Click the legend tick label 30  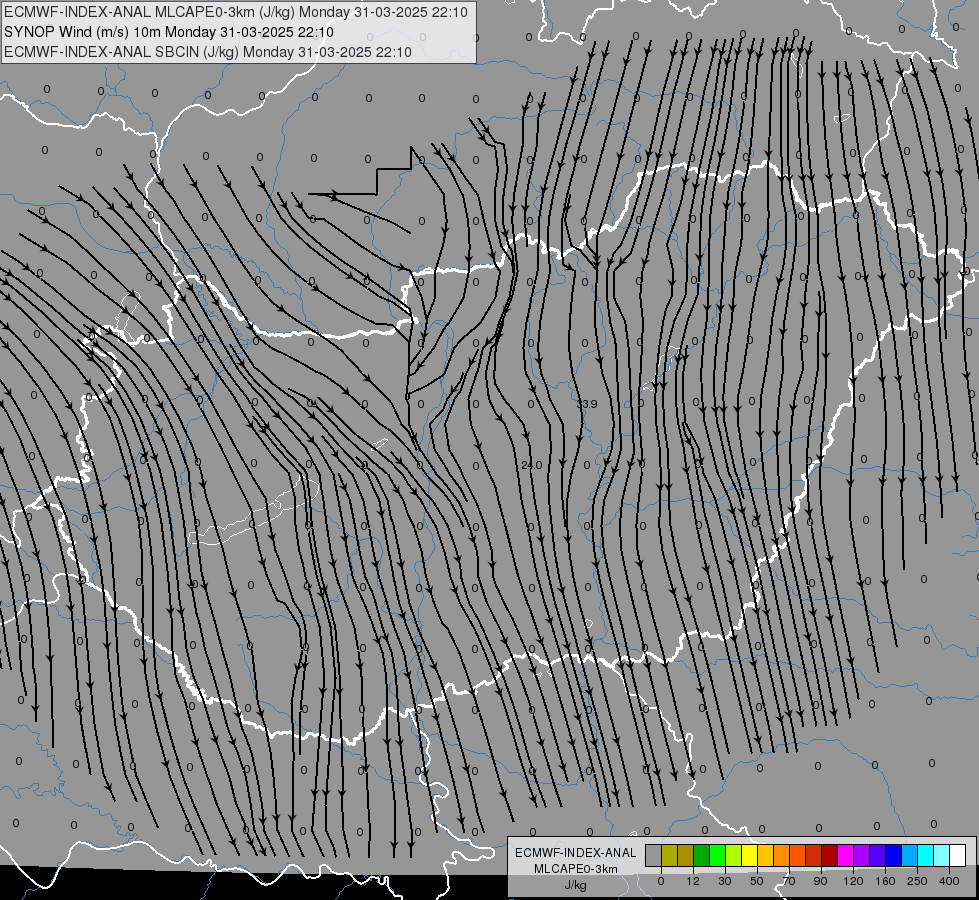tap(725, 881)
